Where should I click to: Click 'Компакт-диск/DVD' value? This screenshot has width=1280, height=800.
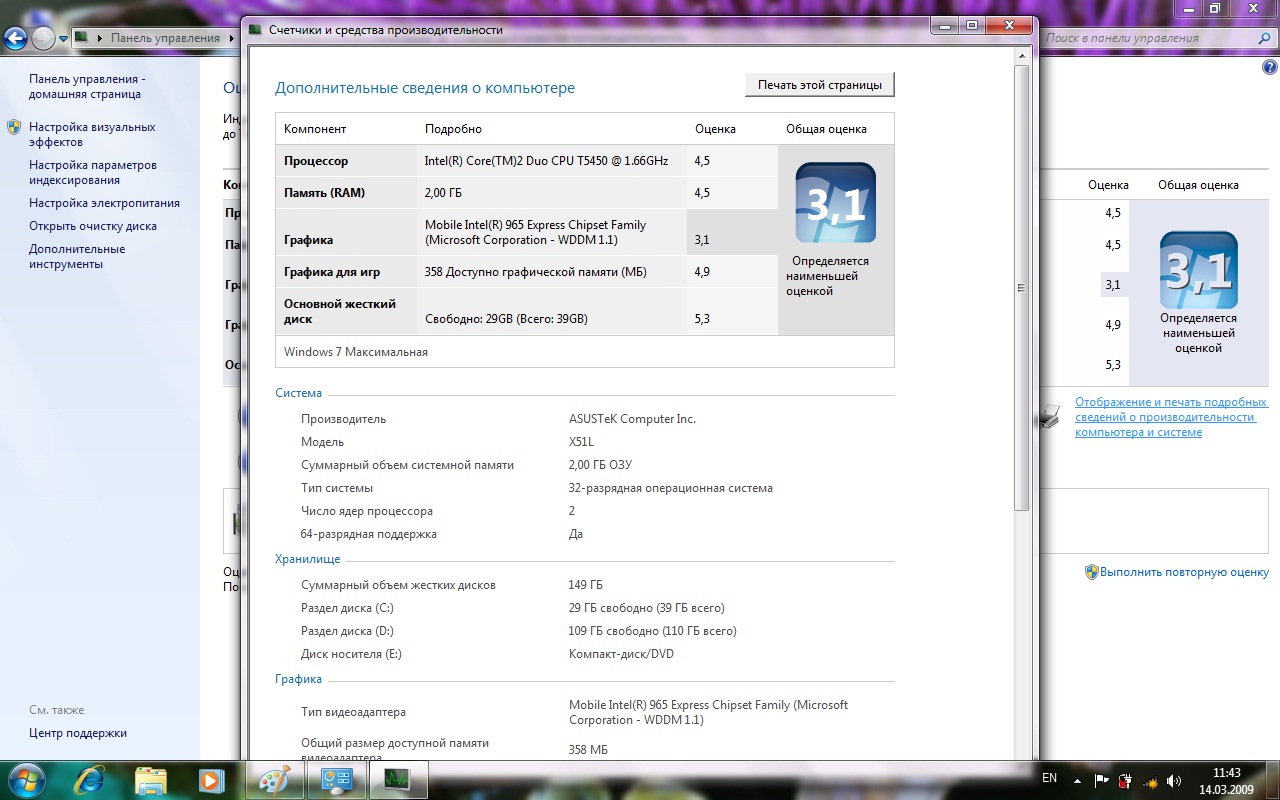click(622, 654)
